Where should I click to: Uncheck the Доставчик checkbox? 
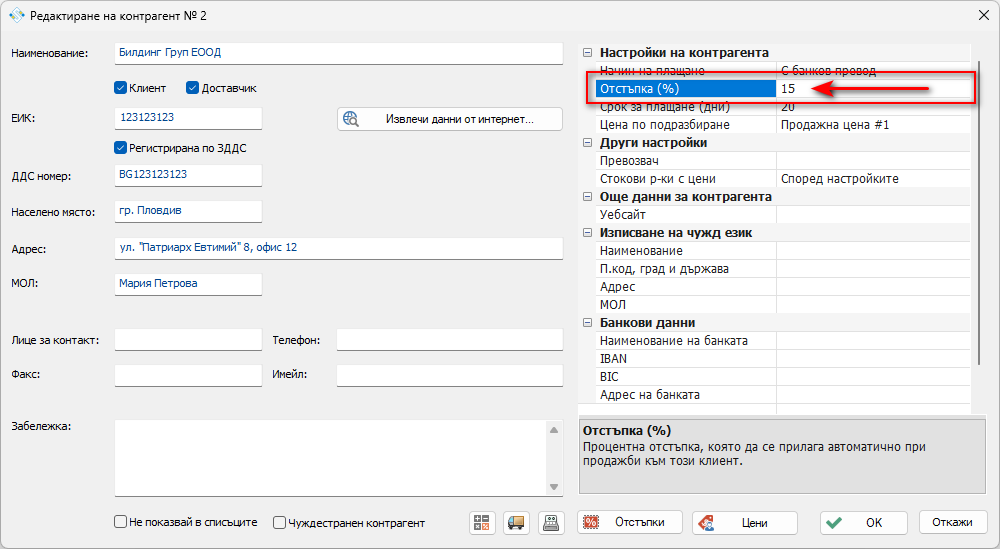pyautogui.click(x=193, y=88)
